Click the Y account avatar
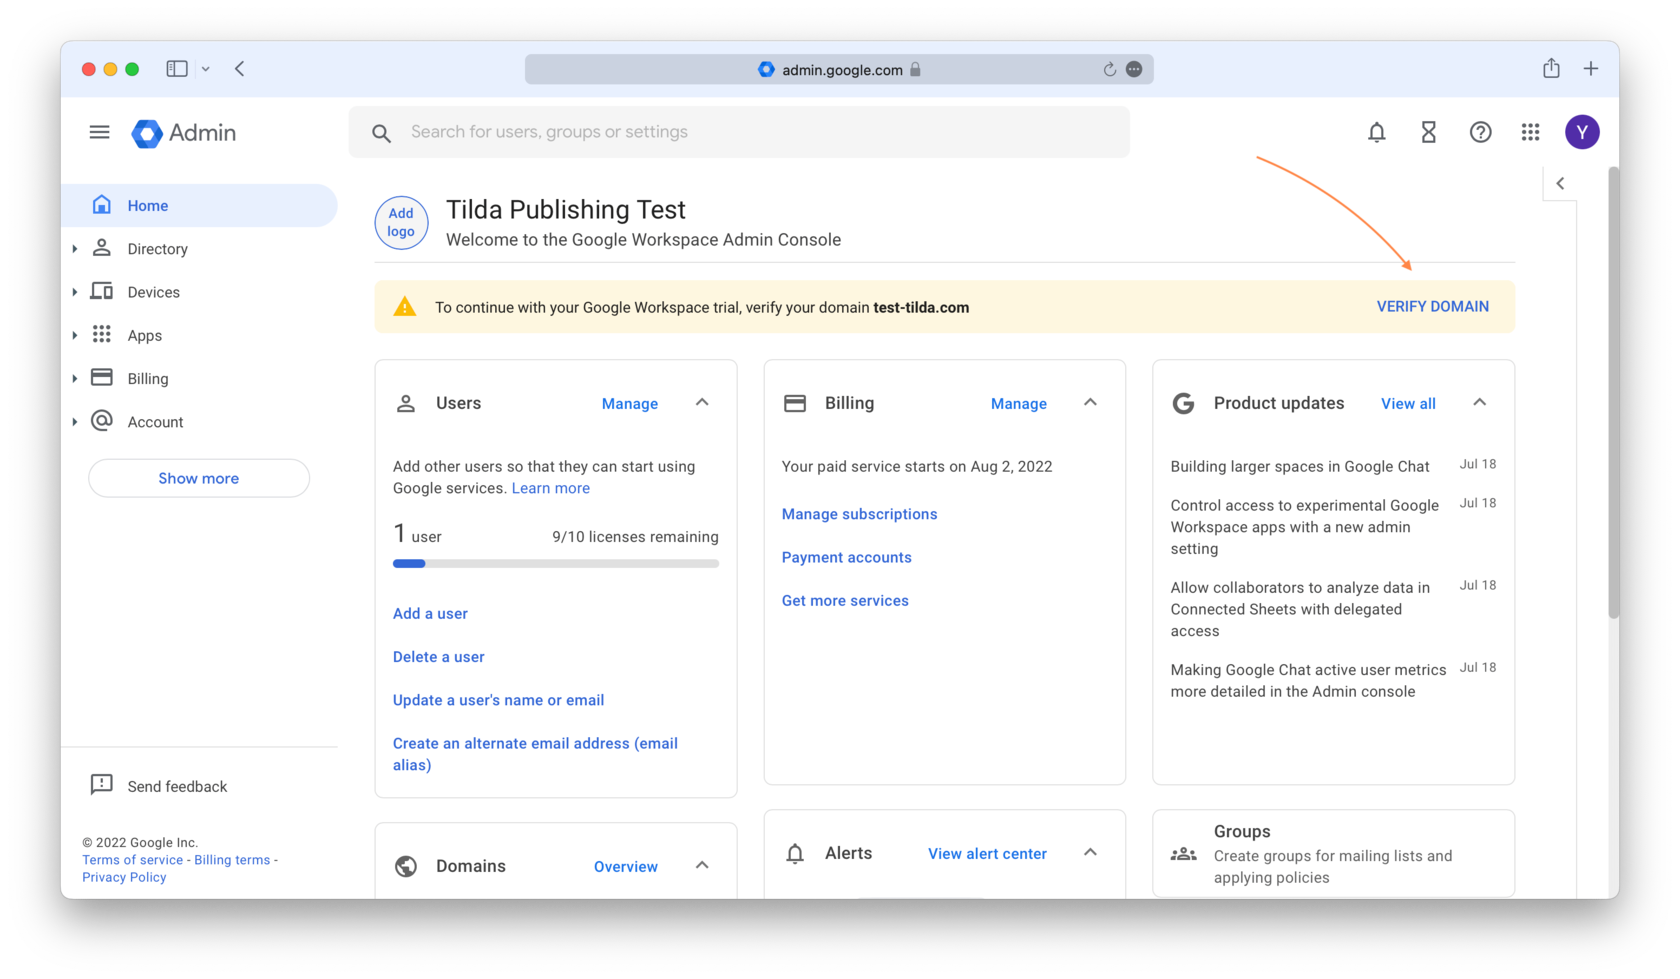Screen dimensions: 1680x979 pyautogui.click(x=1582, y=131)
